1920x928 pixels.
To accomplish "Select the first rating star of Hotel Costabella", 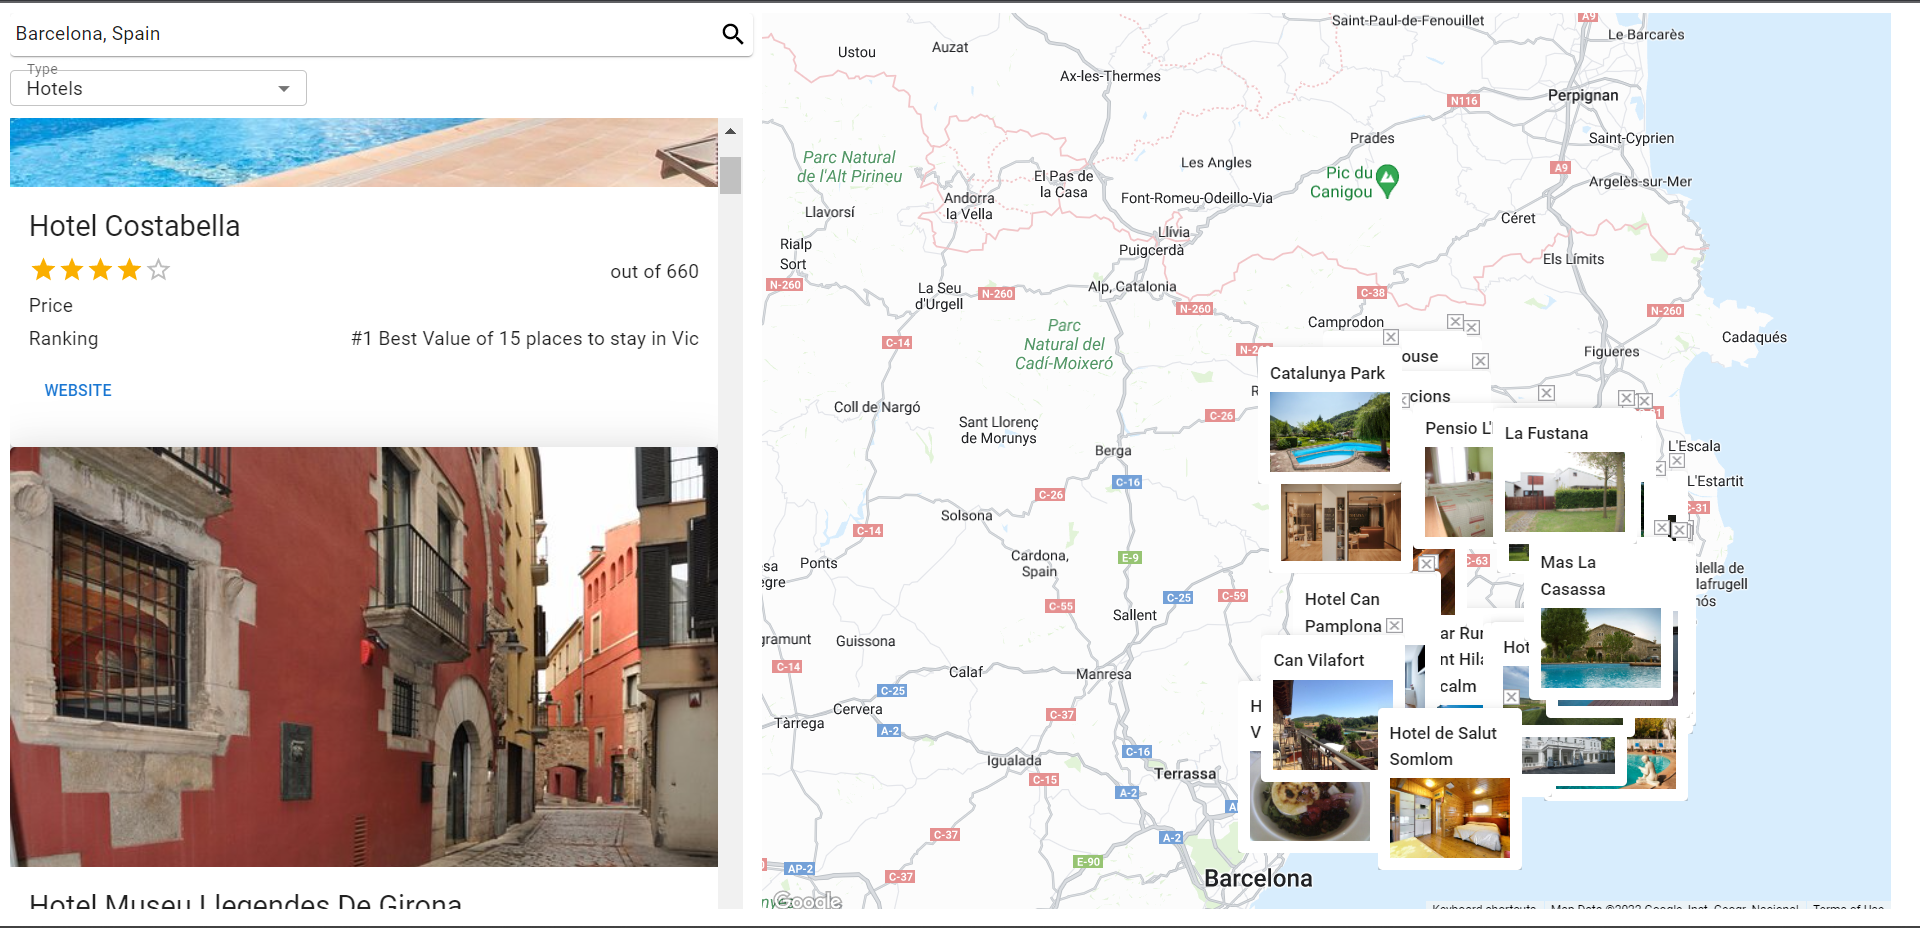I will pyautogui.click(x=43, y=270).
